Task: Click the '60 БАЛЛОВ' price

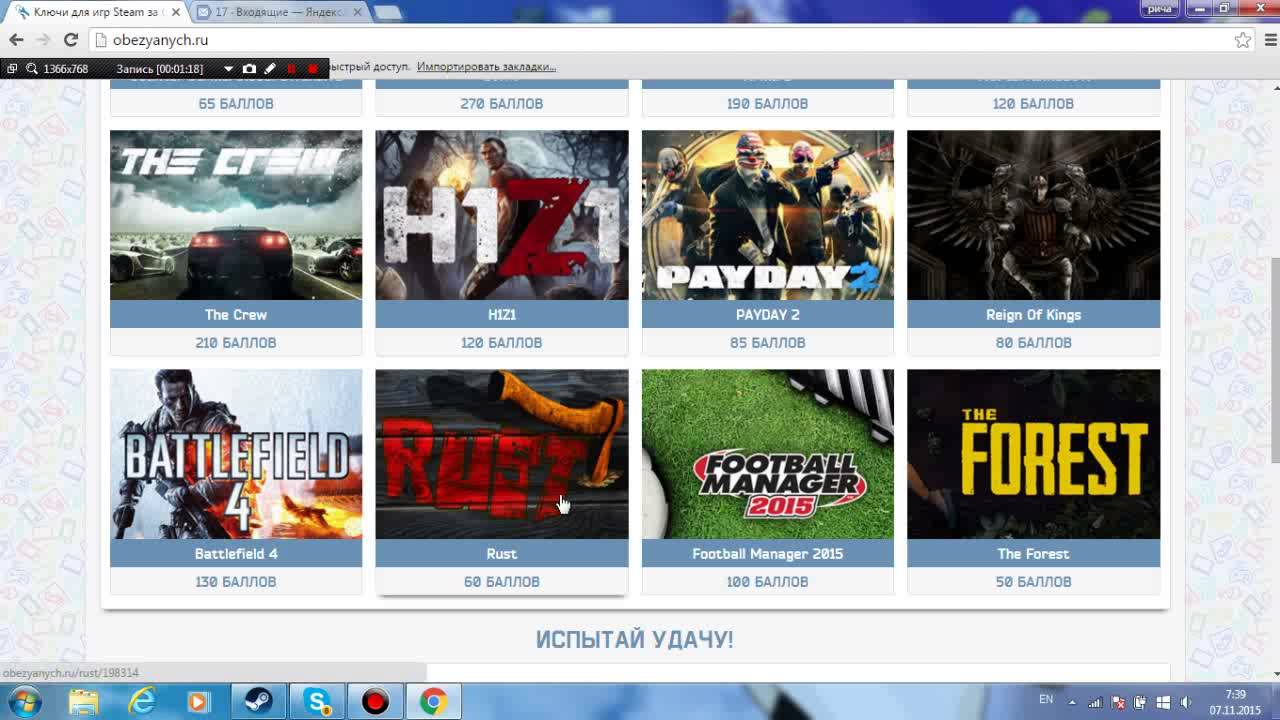Action: tap(502, 581)
